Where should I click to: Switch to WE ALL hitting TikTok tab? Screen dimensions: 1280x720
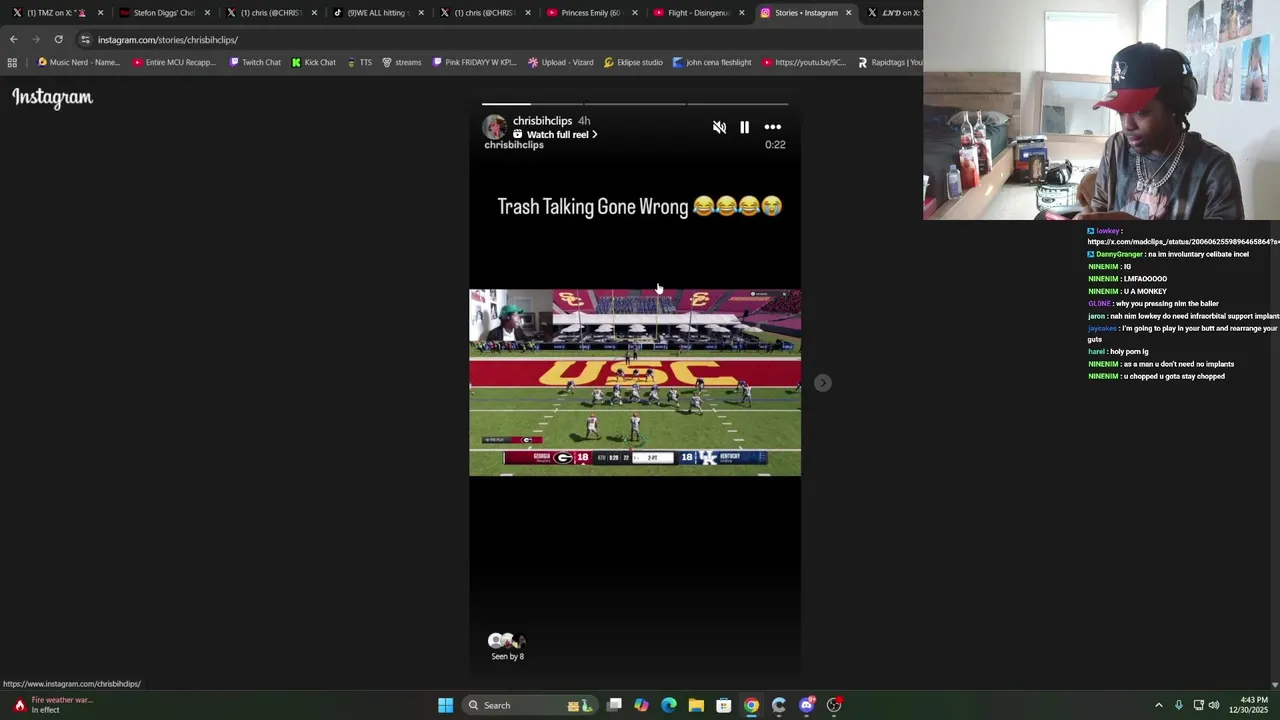pos(375,13)
